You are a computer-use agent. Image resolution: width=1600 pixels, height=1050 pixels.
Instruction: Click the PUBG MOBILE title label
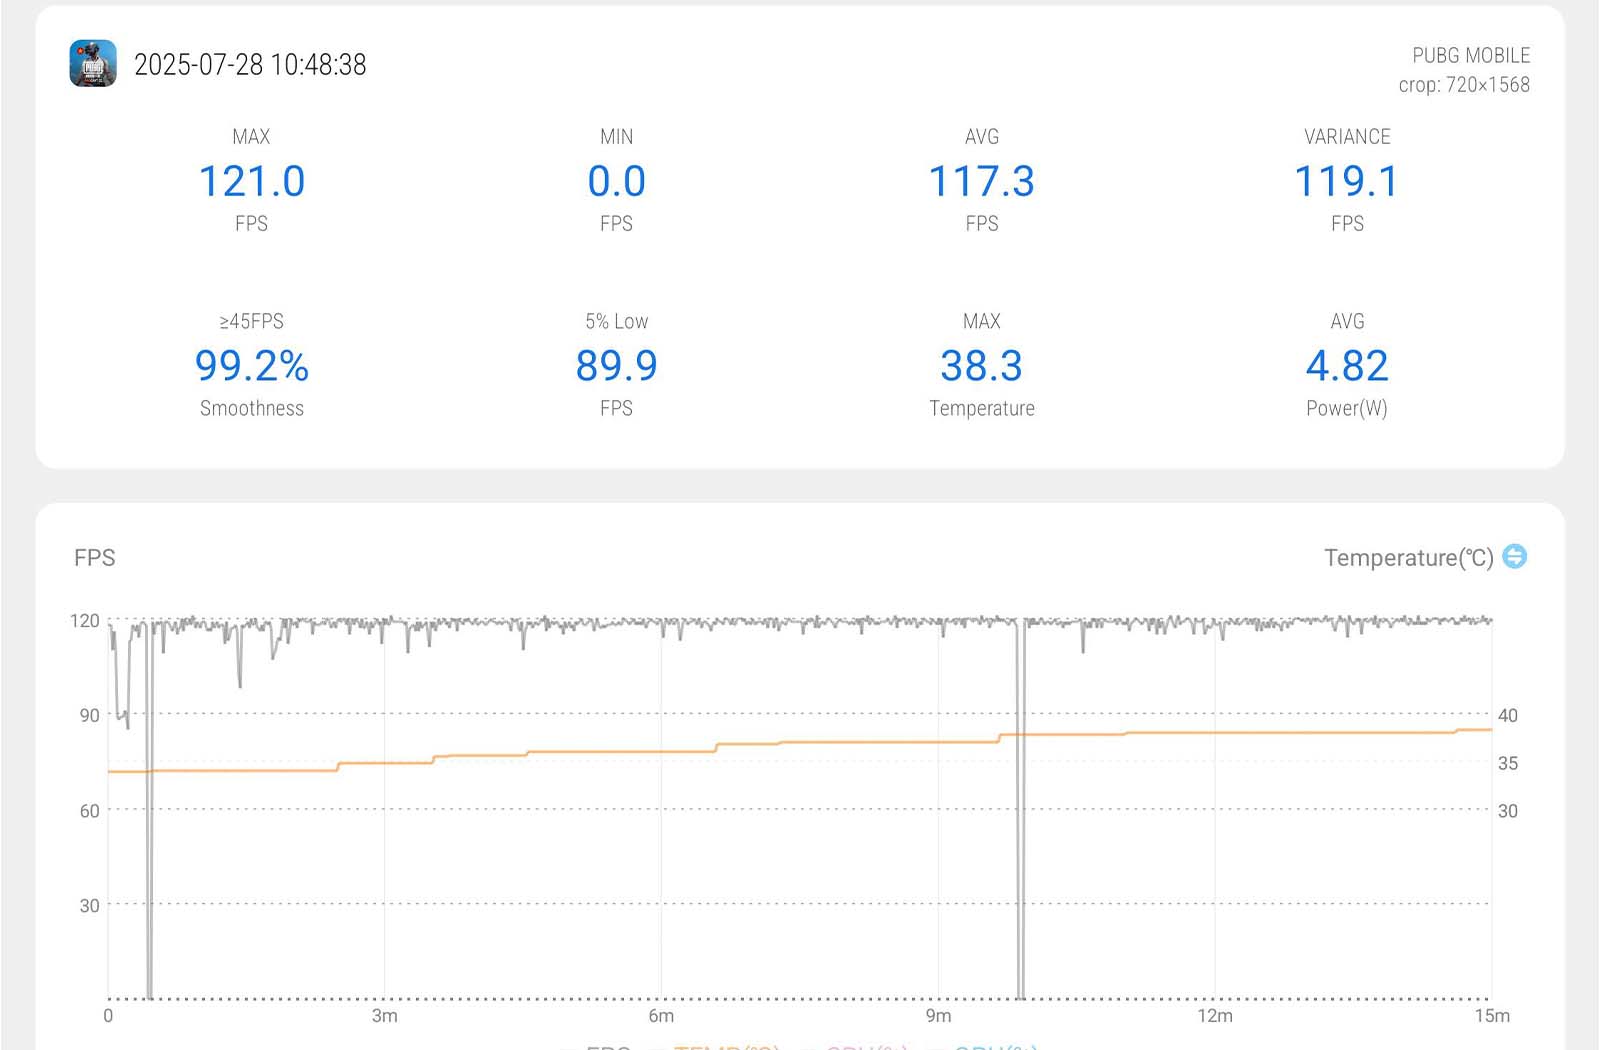pyautogui.click(x=1470, y=55)
